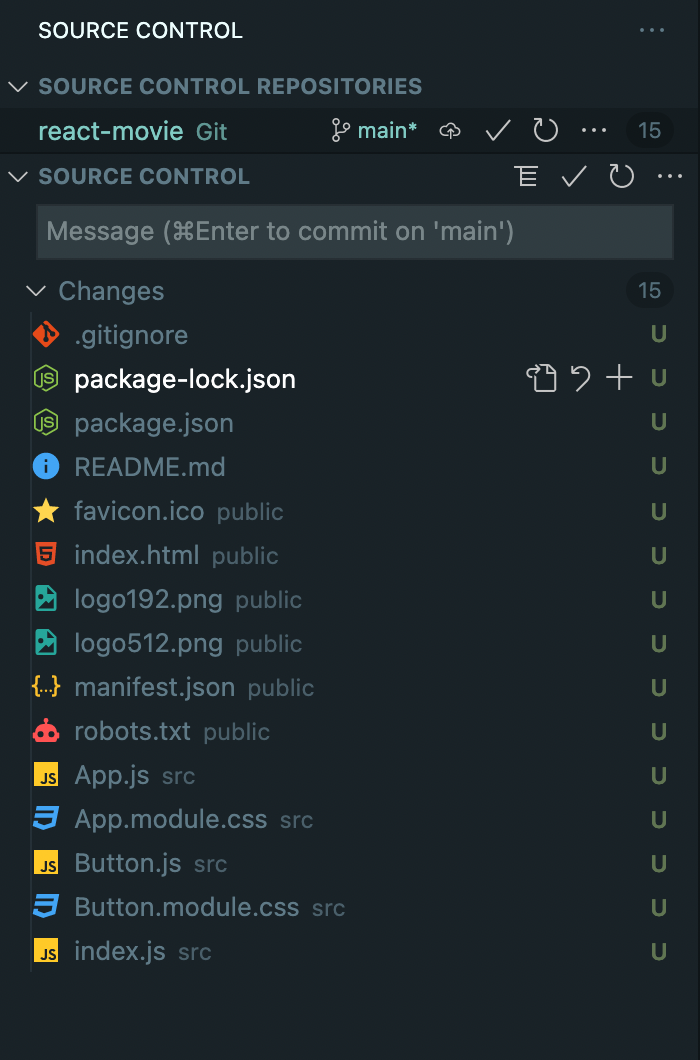Collapse the Source Control section
The width and height of the screenshot is (700, 1060).
point(17,176)
